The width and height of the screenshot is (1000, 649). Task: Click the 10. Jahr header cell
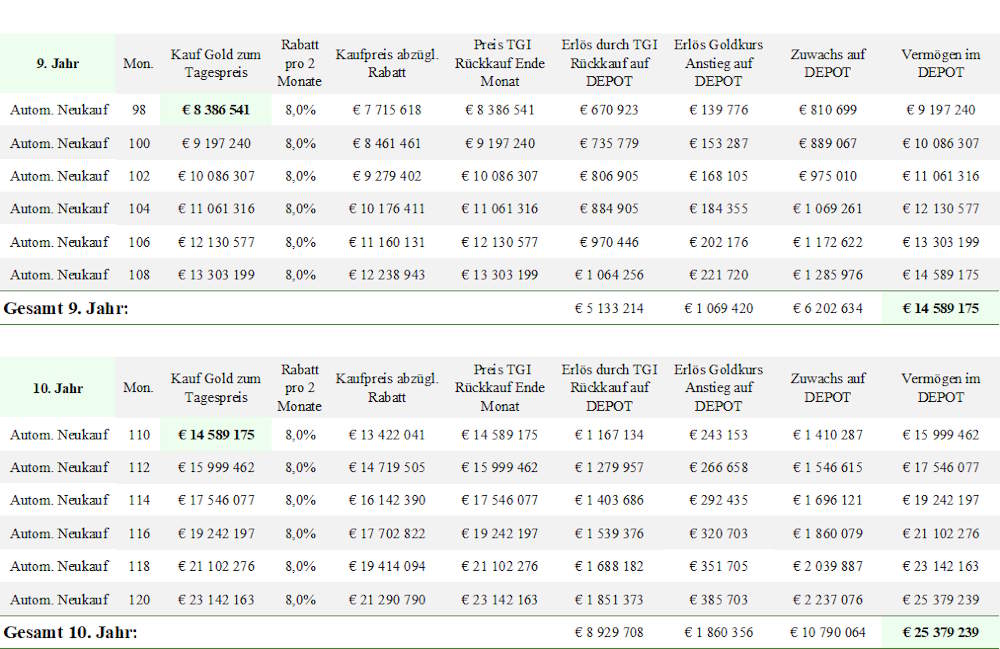coord(58,388)
